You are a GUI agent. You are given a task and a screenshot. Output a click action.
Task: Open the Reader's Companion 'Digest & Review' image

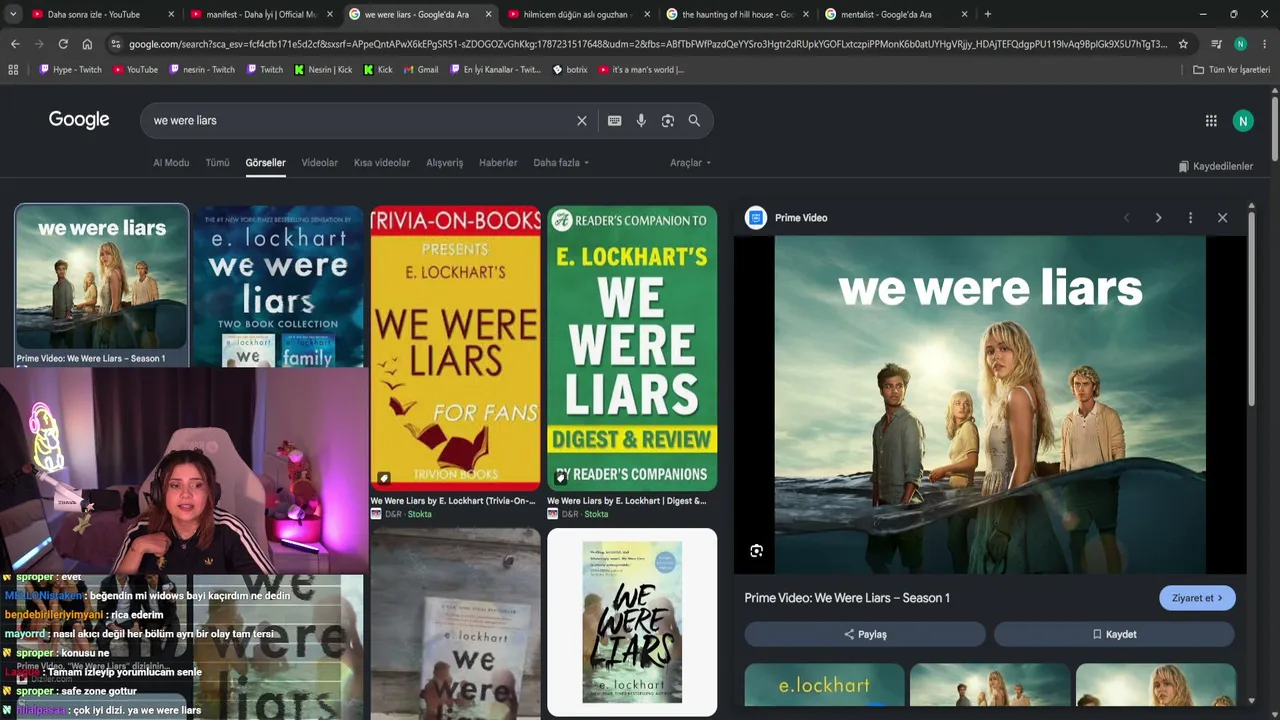pos(632,348)
